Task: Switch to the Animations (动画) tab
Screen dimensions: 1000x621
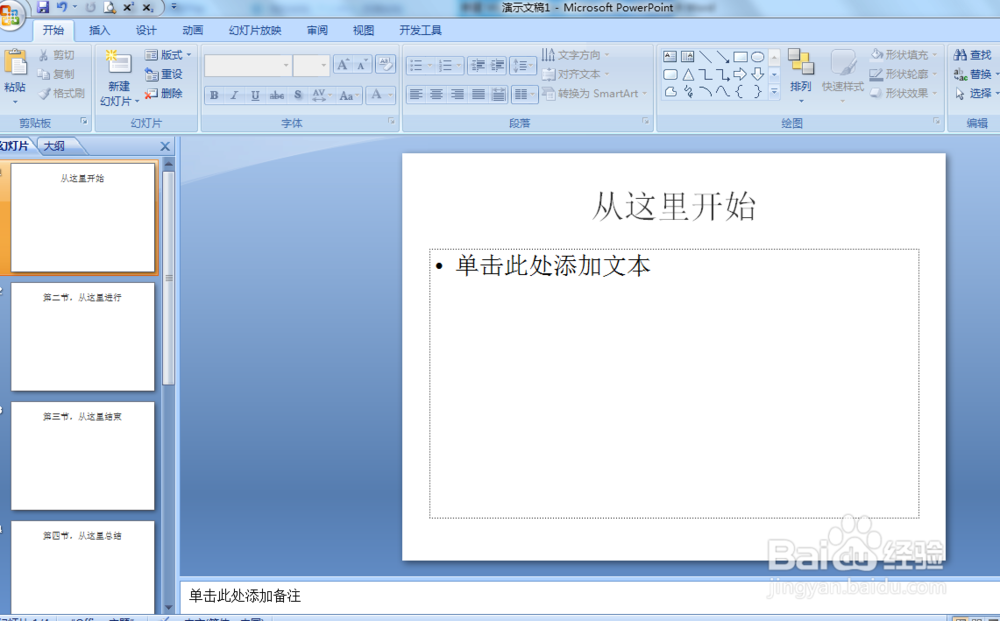Action: [192, 30]
